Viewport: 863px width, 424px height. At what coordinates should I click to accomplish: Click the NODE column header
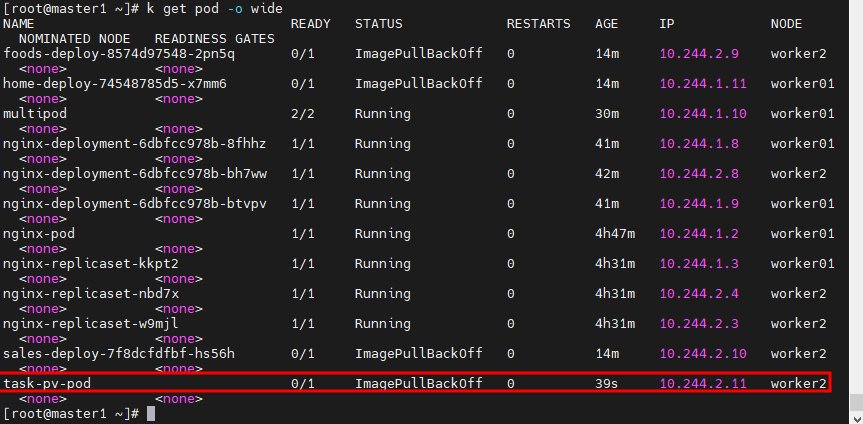point(786,24)
